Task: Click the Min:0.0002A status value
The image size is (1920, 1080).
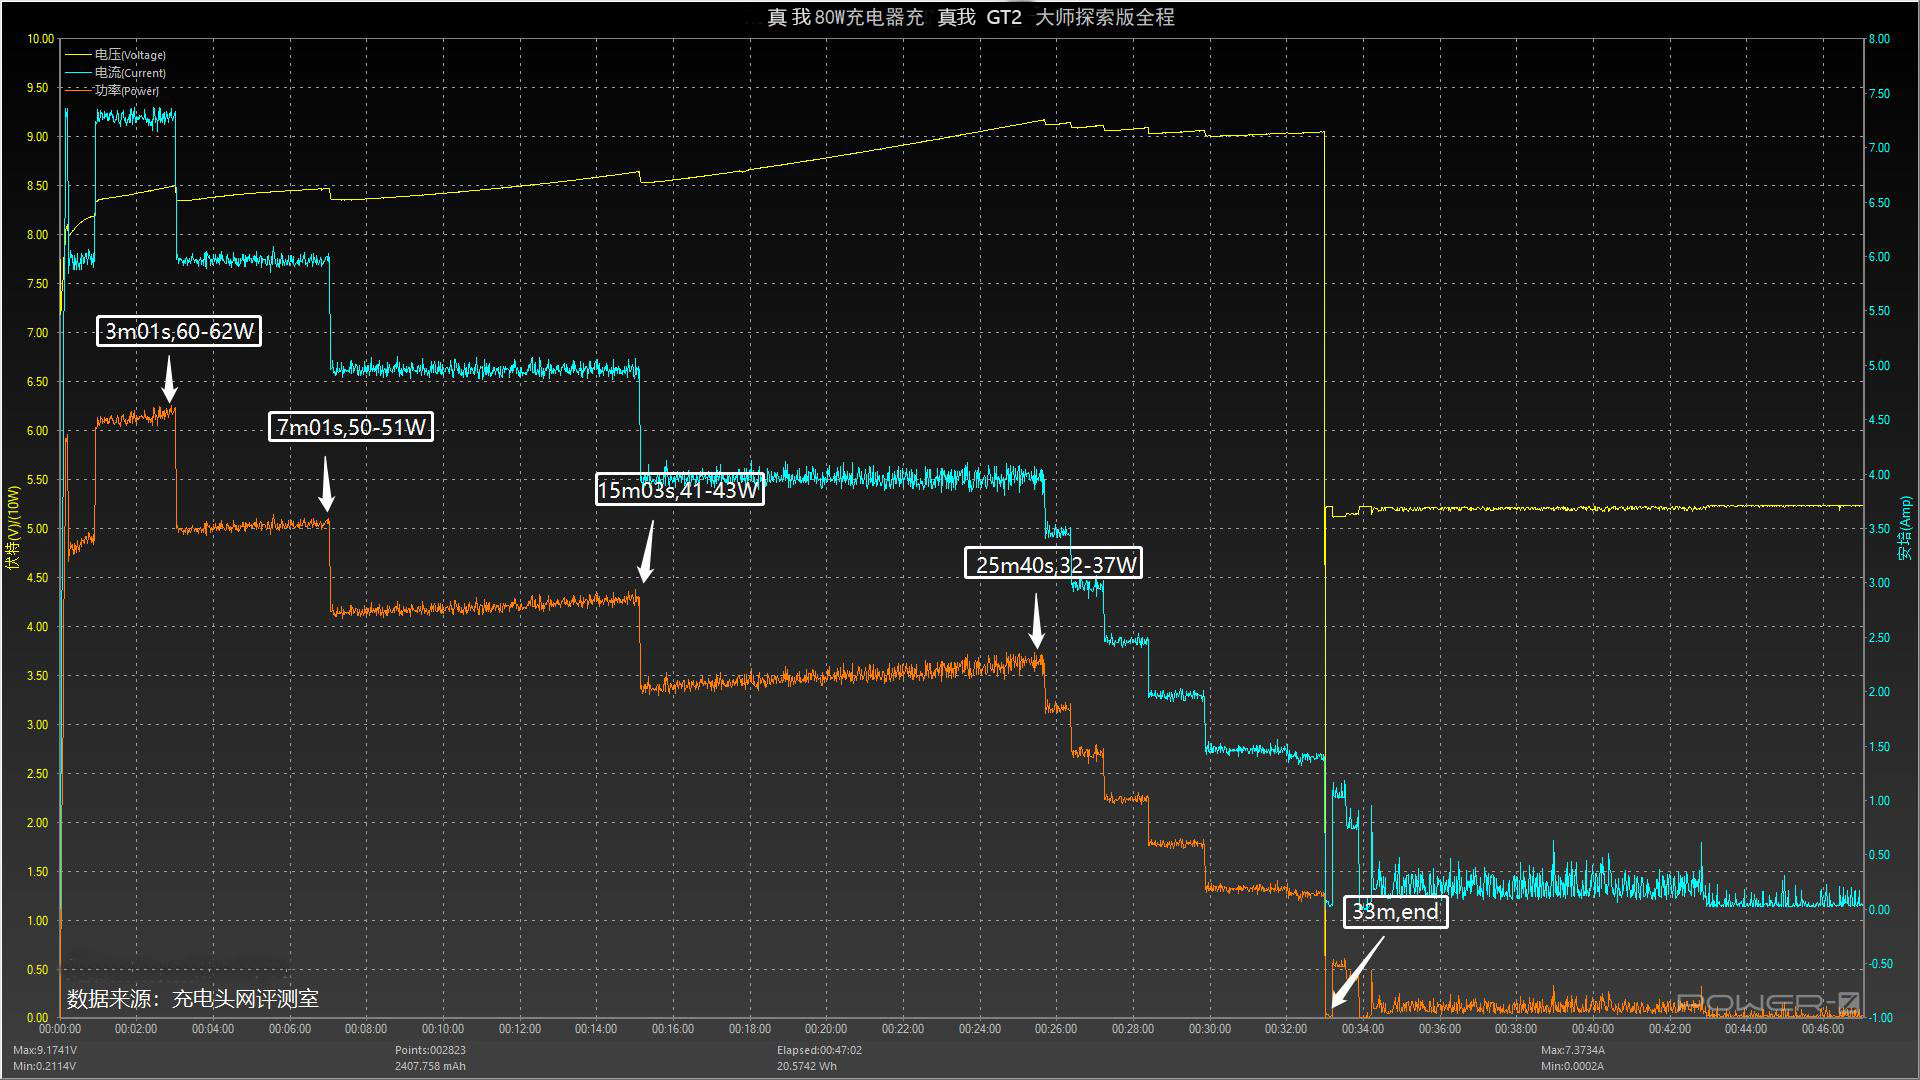Action: (1573, 1066)
